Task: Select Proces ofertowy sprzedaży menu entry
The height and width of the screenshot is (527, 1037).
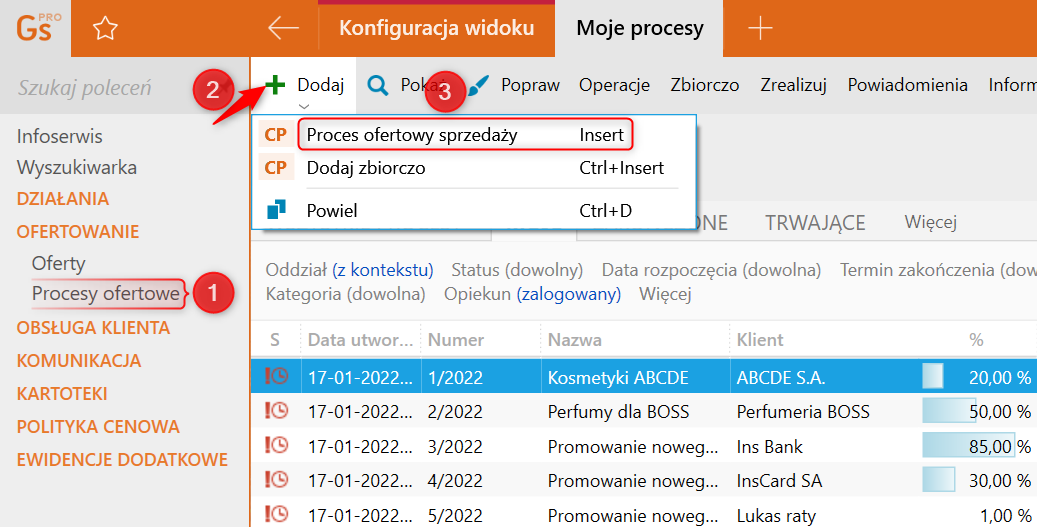Action: (x=412, y=134)
